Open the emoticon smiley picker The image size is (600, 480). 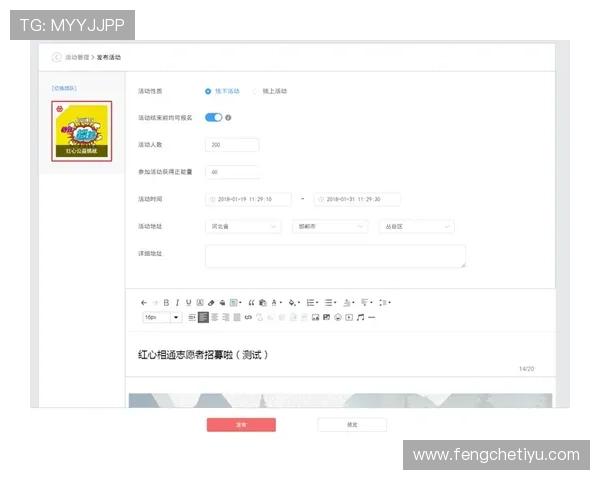coord(338,317)
